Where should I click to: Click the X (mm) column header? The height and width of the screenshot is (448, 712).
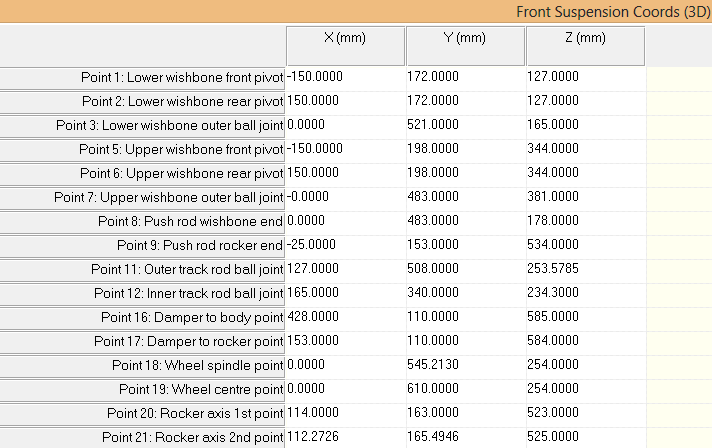345,39
